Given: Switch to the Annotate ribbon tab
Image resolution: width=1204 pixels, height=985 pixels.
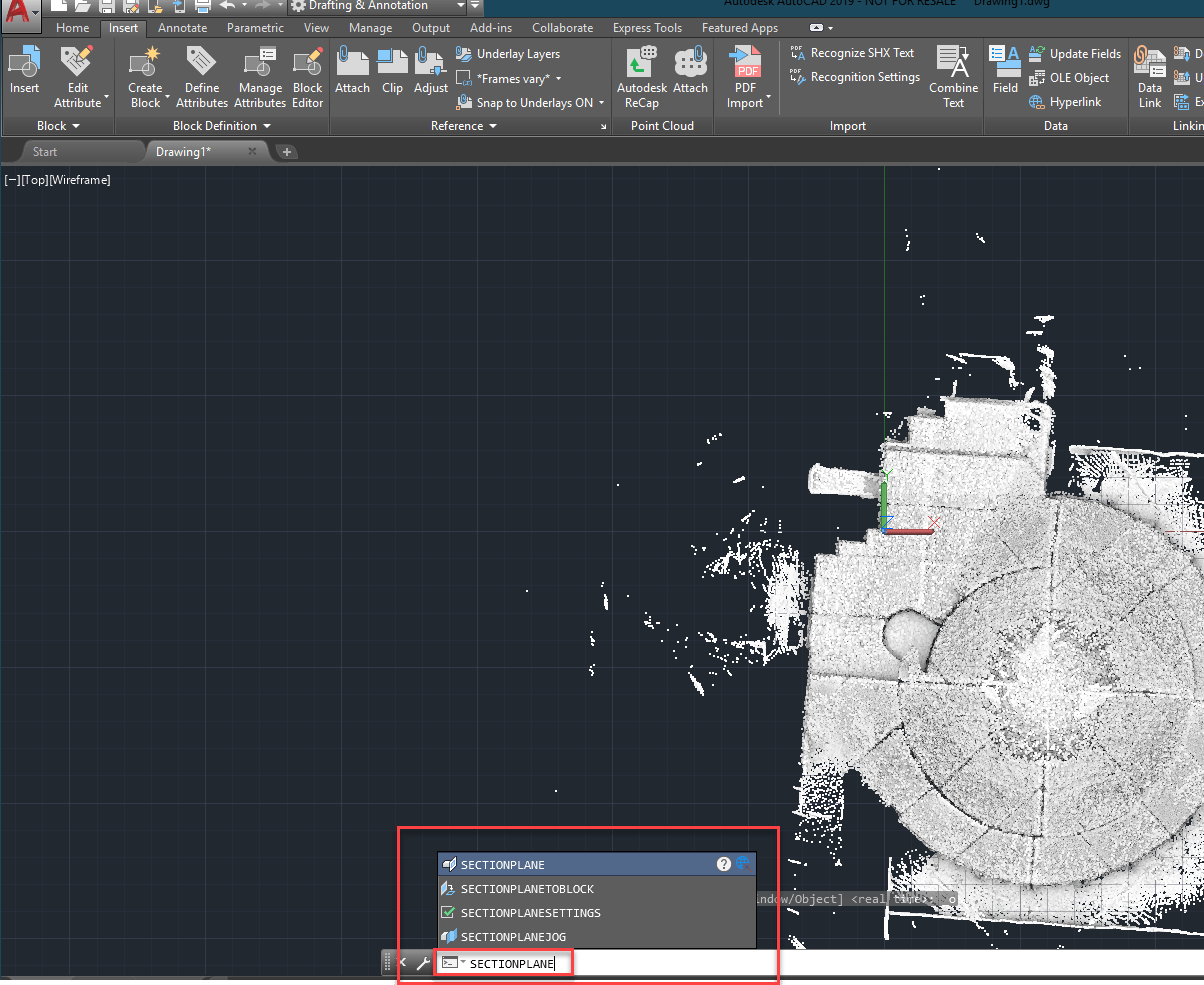Looking at the screenshot, I should point(182,28).
